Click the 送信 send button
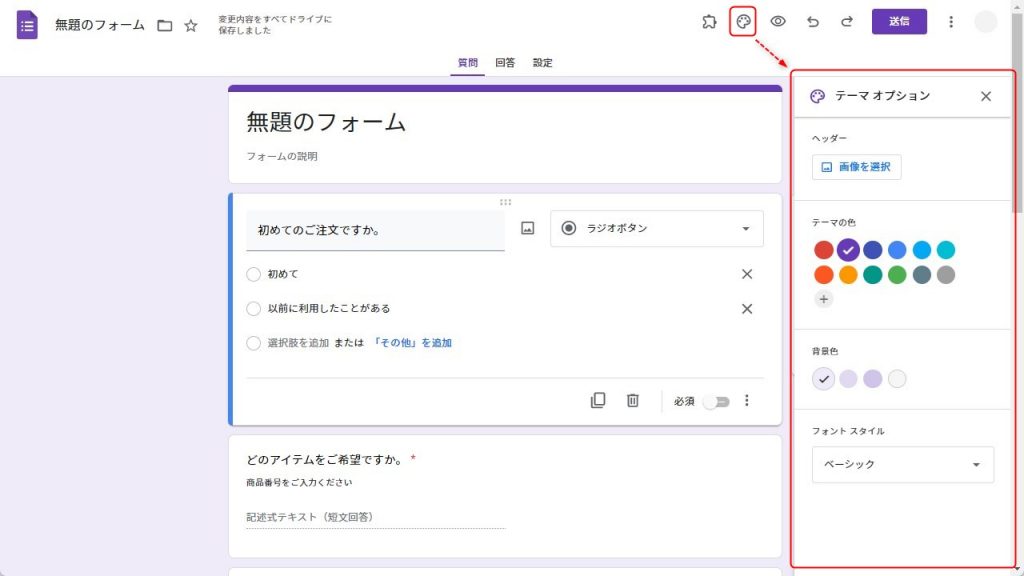 point(899,22)
